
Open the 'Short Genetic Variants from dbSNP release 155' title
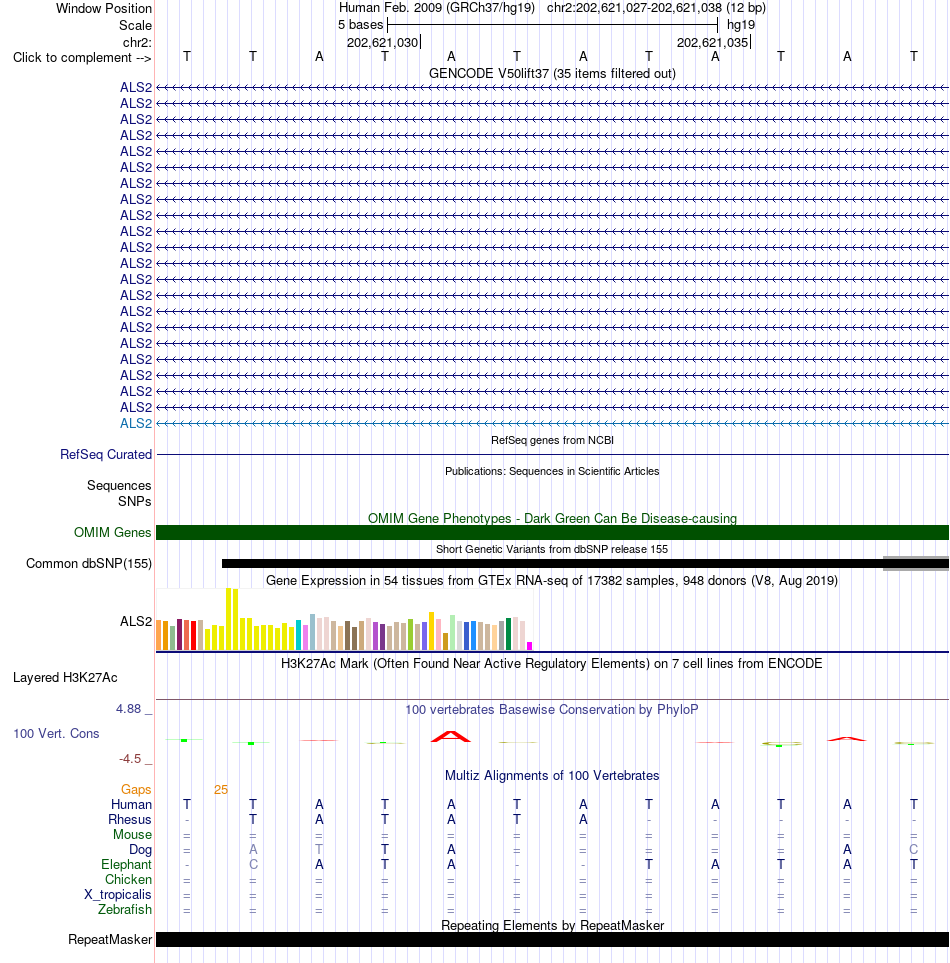tap(552, 549)
